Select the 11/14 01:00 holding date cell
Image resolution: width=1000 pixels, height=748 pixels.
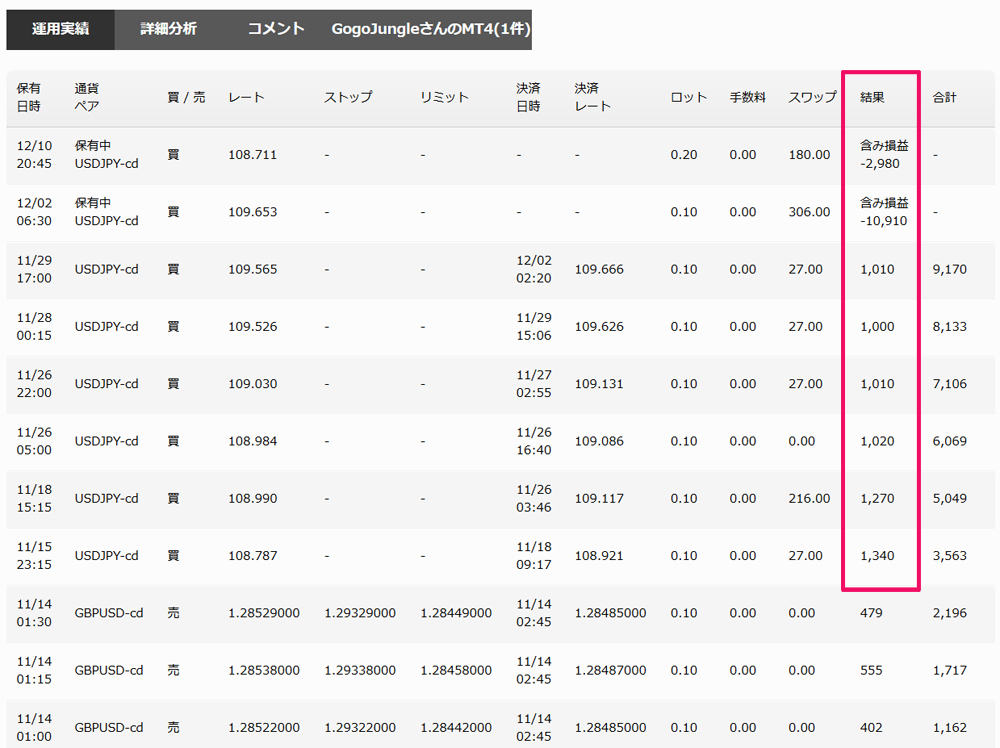pyautogui.click(x=34, y=728)
